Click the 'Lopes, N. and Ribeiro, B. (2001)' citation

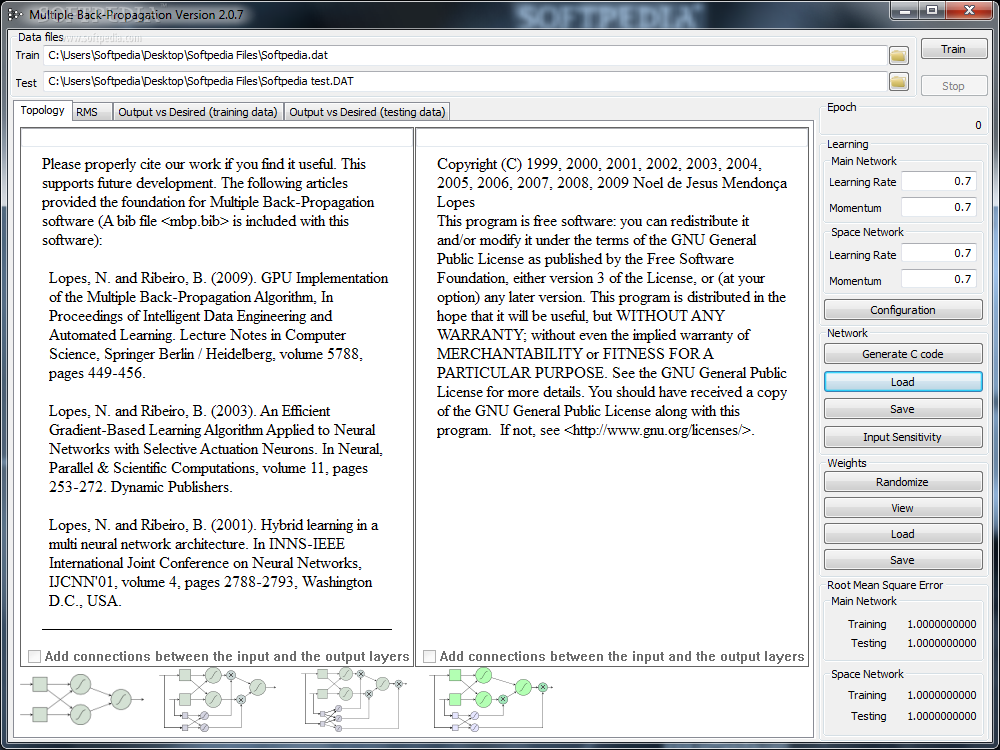tap(214, 563)
